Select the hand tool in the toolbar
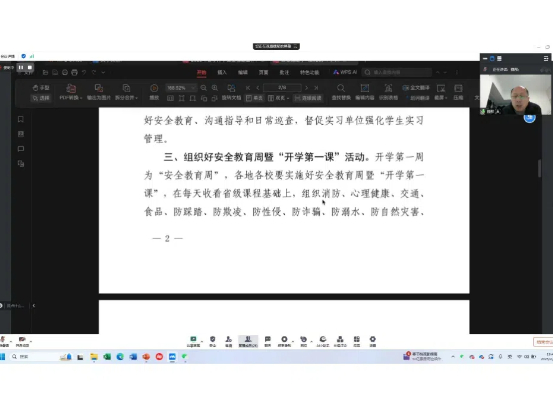The image size is (553, 400). tap(41, 87)
